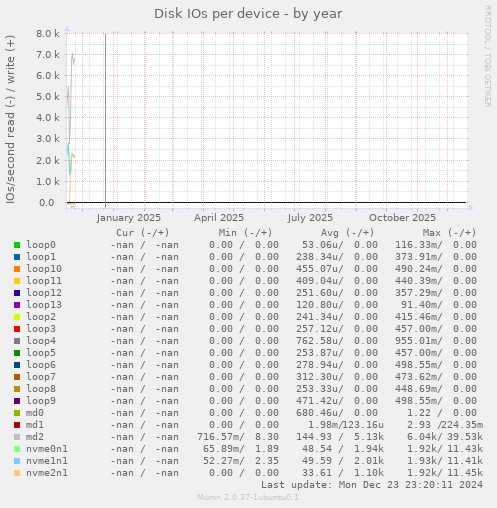The height and width of the screenshot is (508, 497).
Task: Click the md2 min value '716.57m/ 8.30'
Action: click(238, 437)
